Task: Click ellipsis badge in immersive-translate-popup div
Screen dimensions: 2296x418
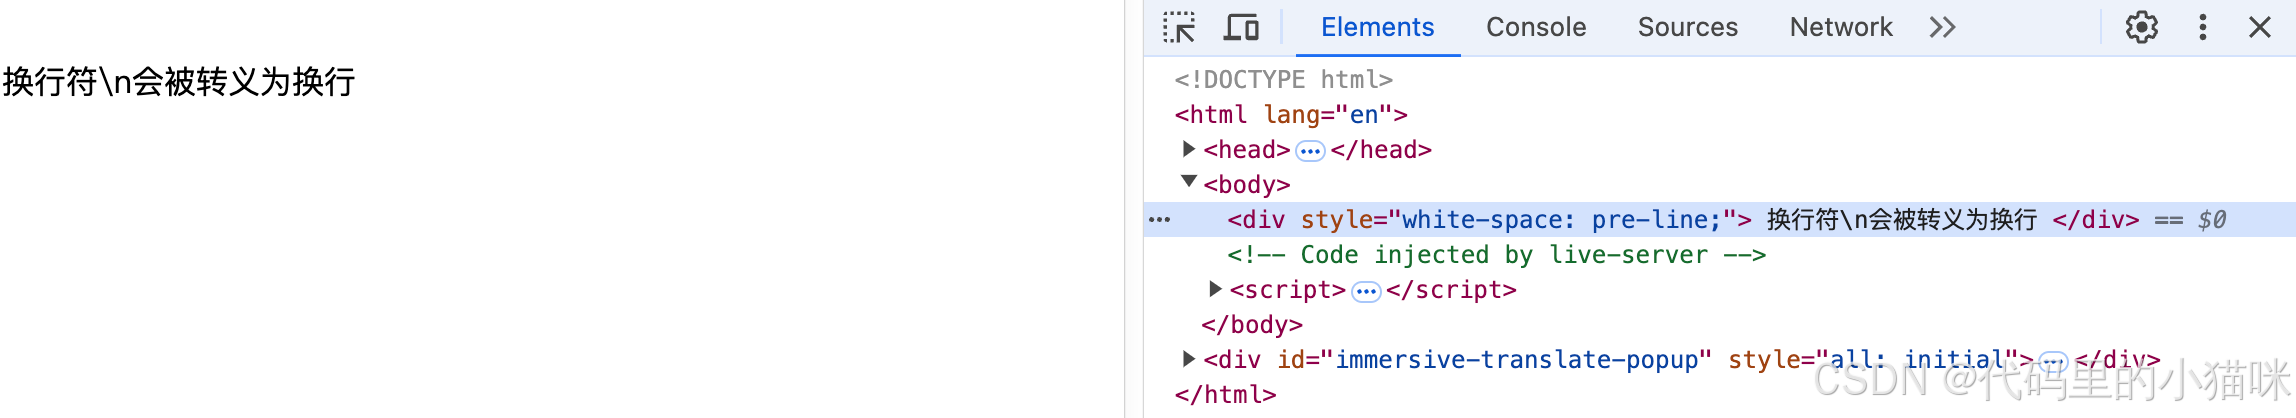Action: point(2052,361)
